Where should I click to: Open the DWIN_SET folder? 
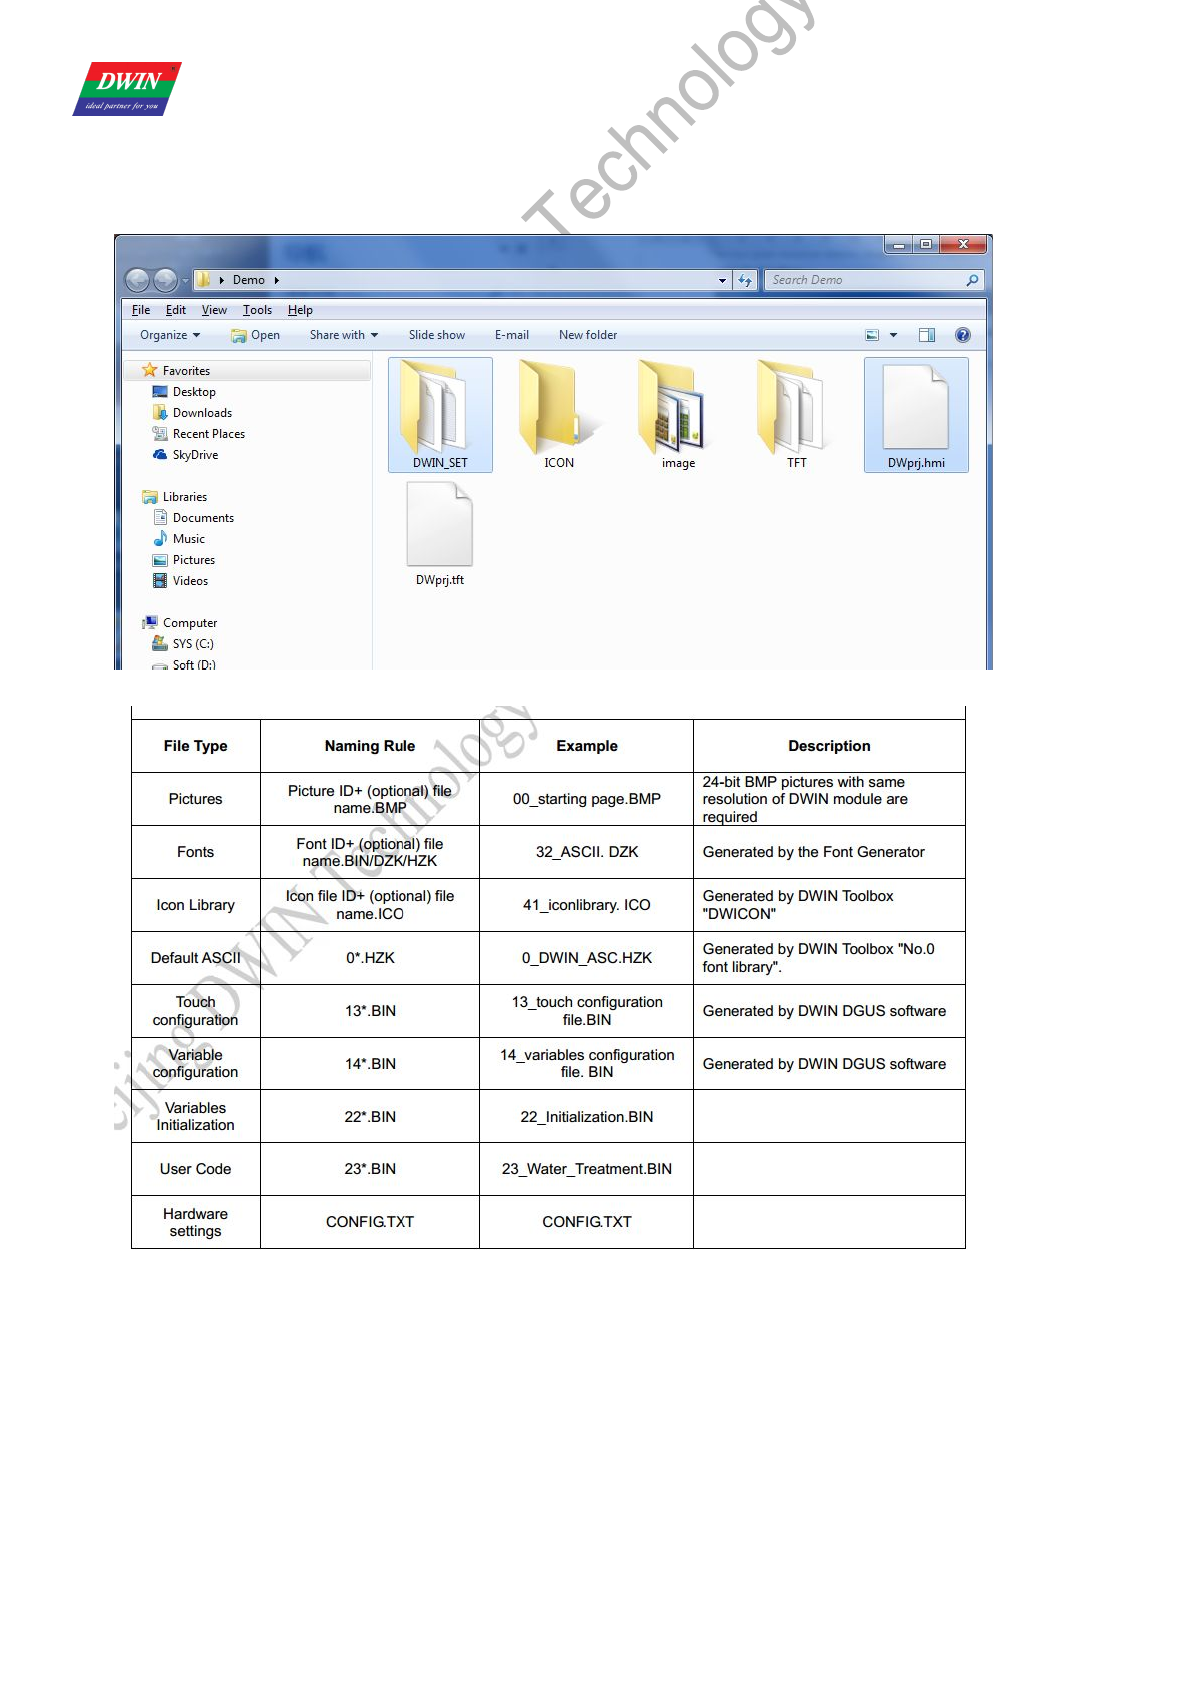440,414
